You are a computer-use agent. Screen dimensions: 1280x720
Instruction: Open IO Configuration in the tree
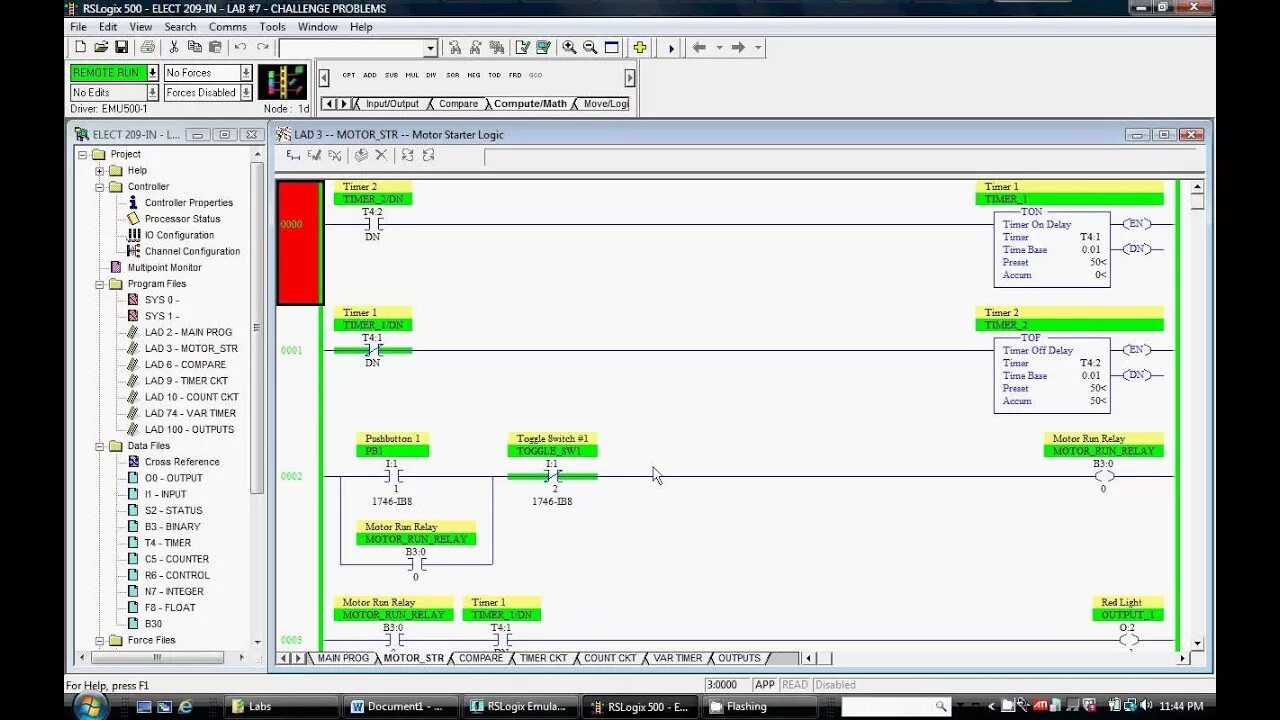[x=179, y=235]
